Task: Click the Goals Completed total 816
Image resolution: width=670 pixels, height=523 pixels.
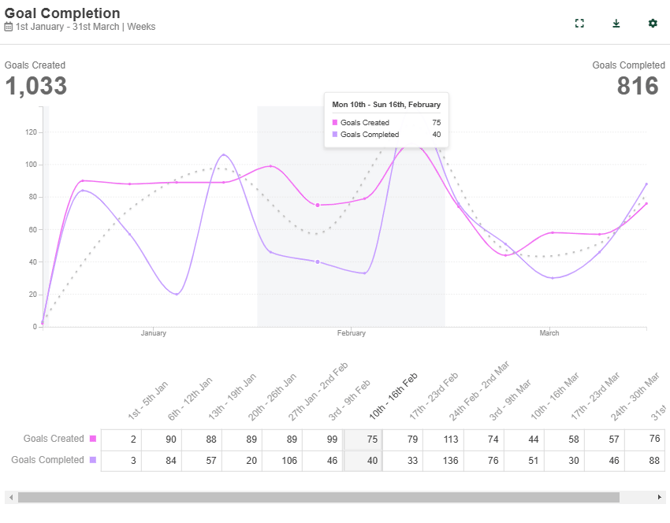Action: click(637, 86)
